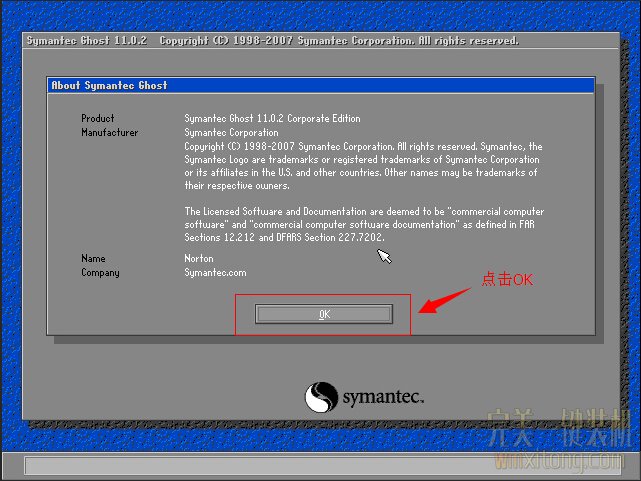The height and width of the screenshot is (481, 641).
Task: Click the copyright notice in the top title bar
Action: pos(339,41)
